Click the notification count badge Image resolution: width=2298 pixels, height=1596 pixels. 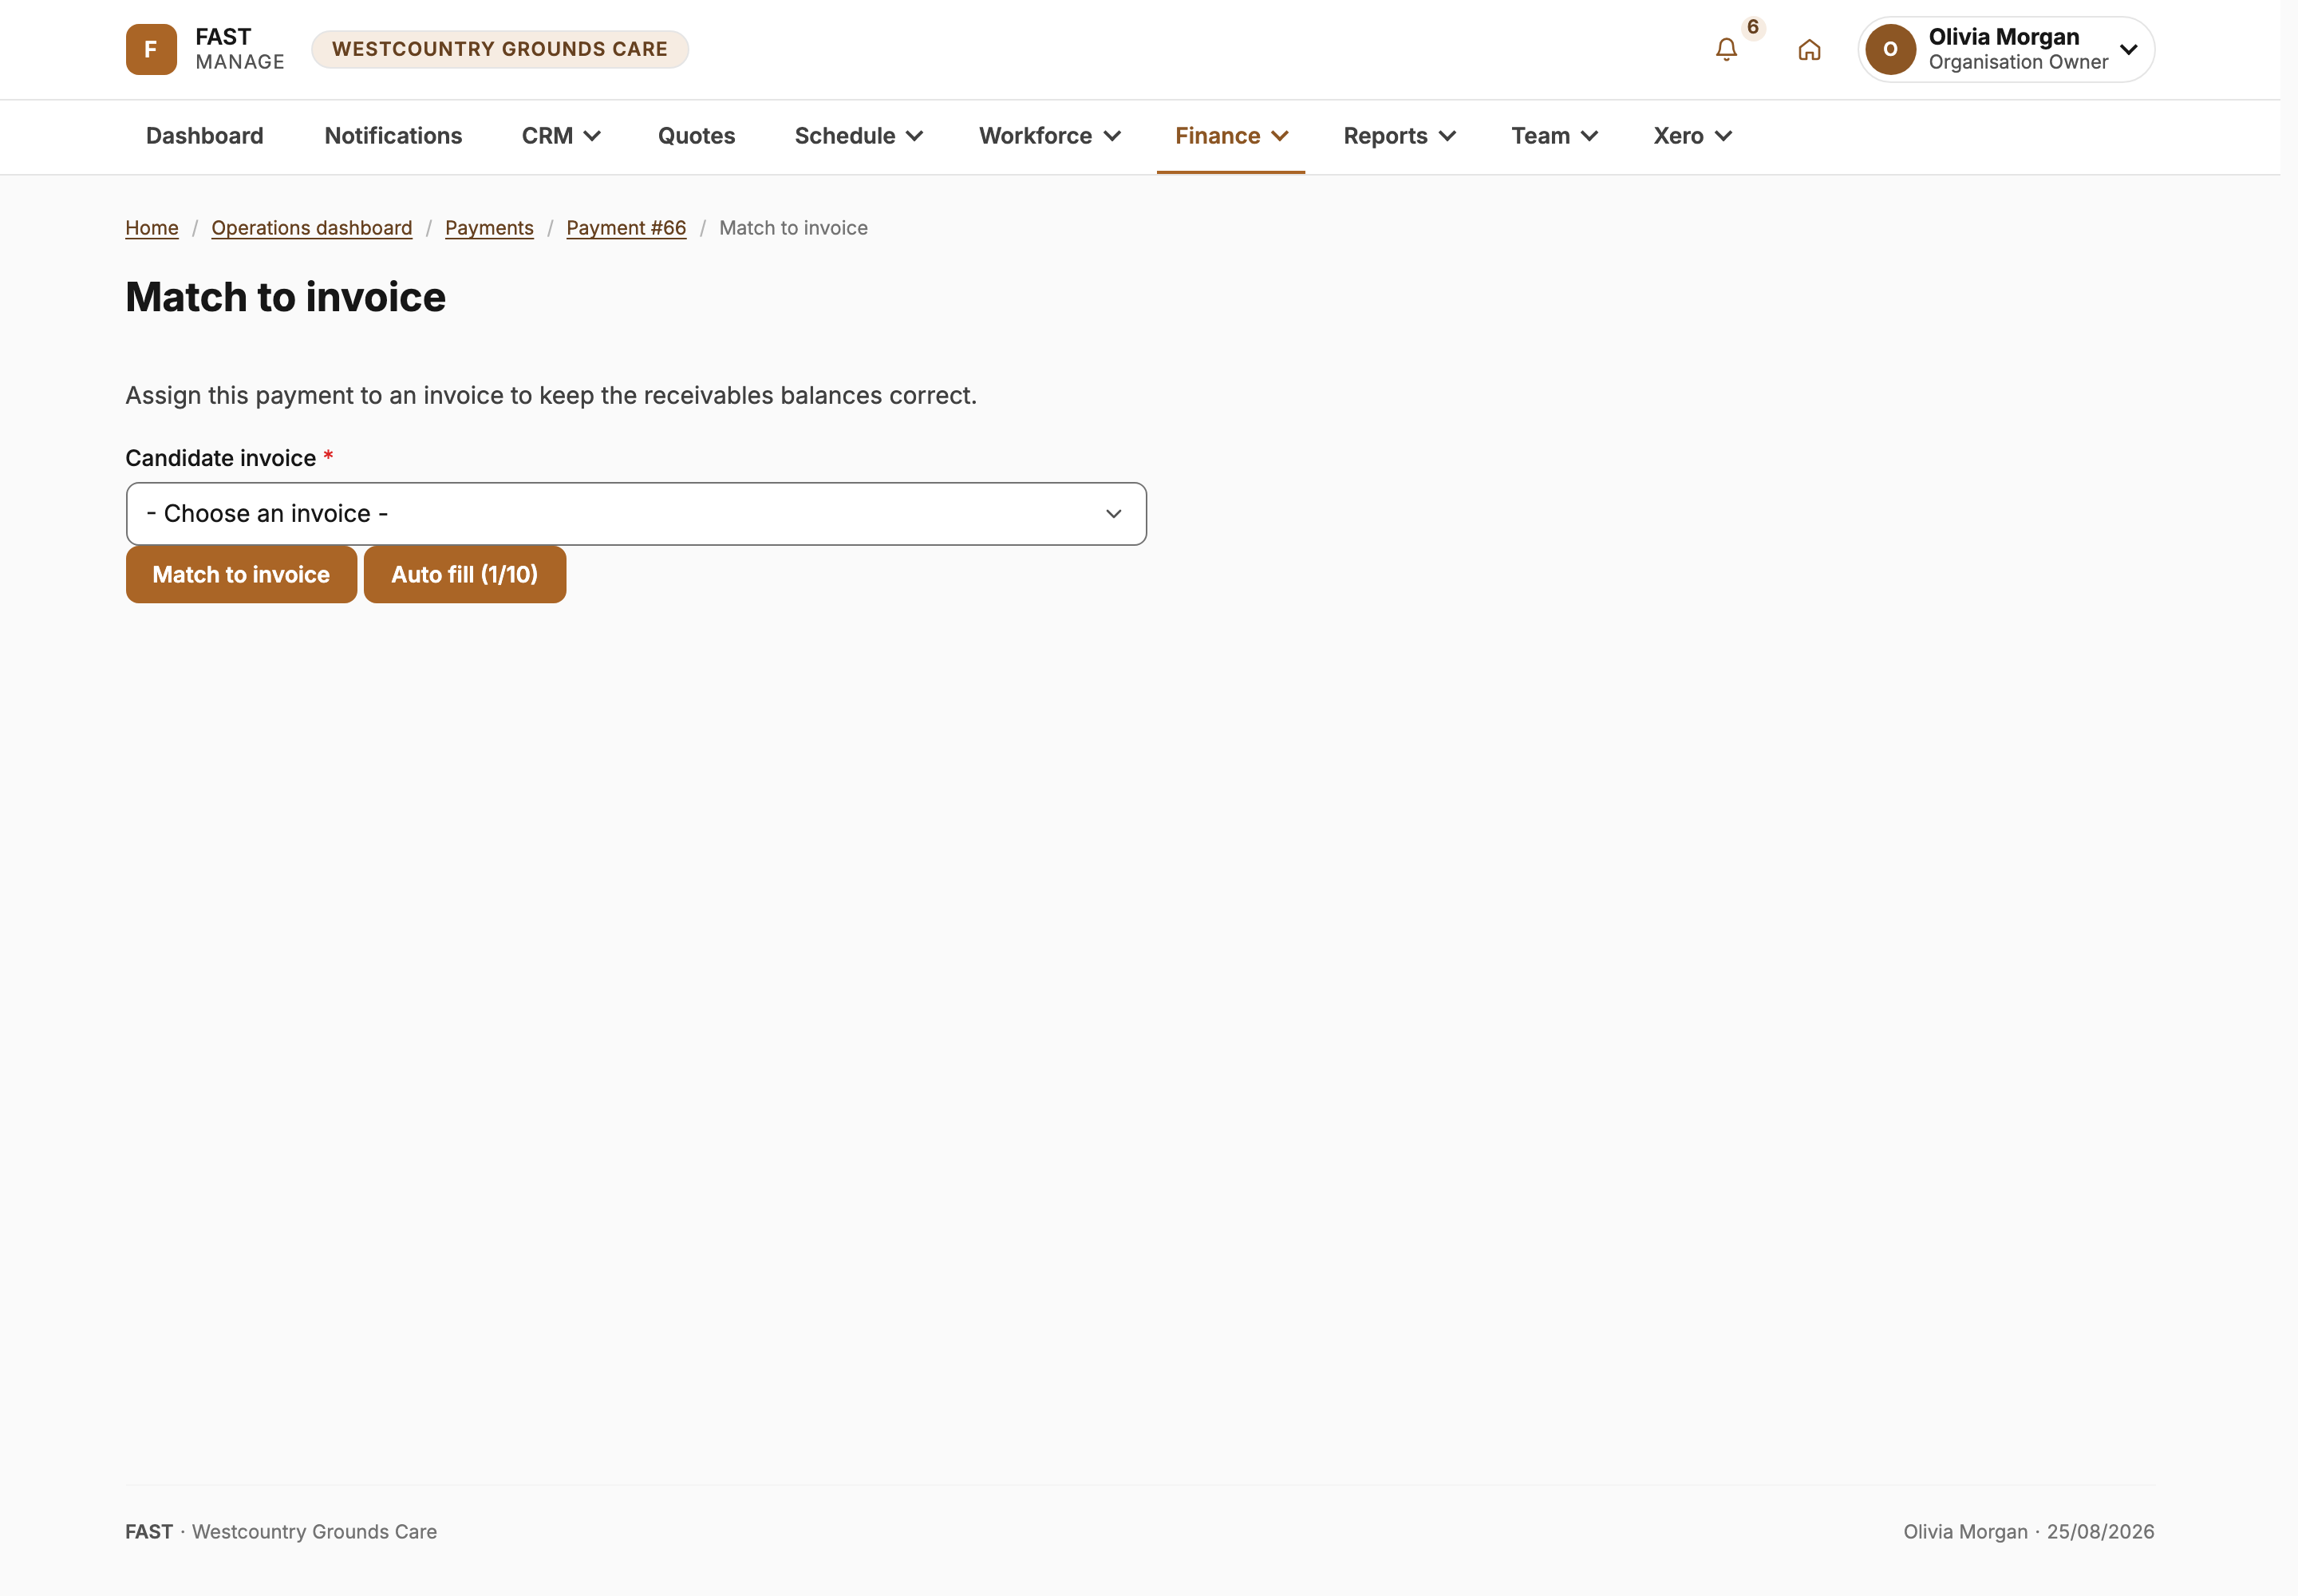pyautogui.click(x=1753, y=27)
